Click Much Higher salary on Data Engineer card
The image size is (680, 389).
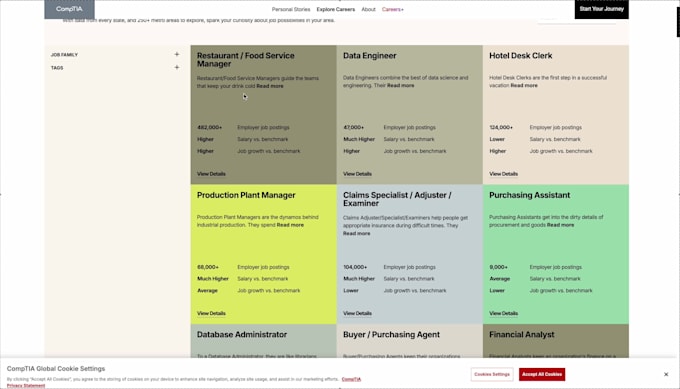(x=359, y=139)
